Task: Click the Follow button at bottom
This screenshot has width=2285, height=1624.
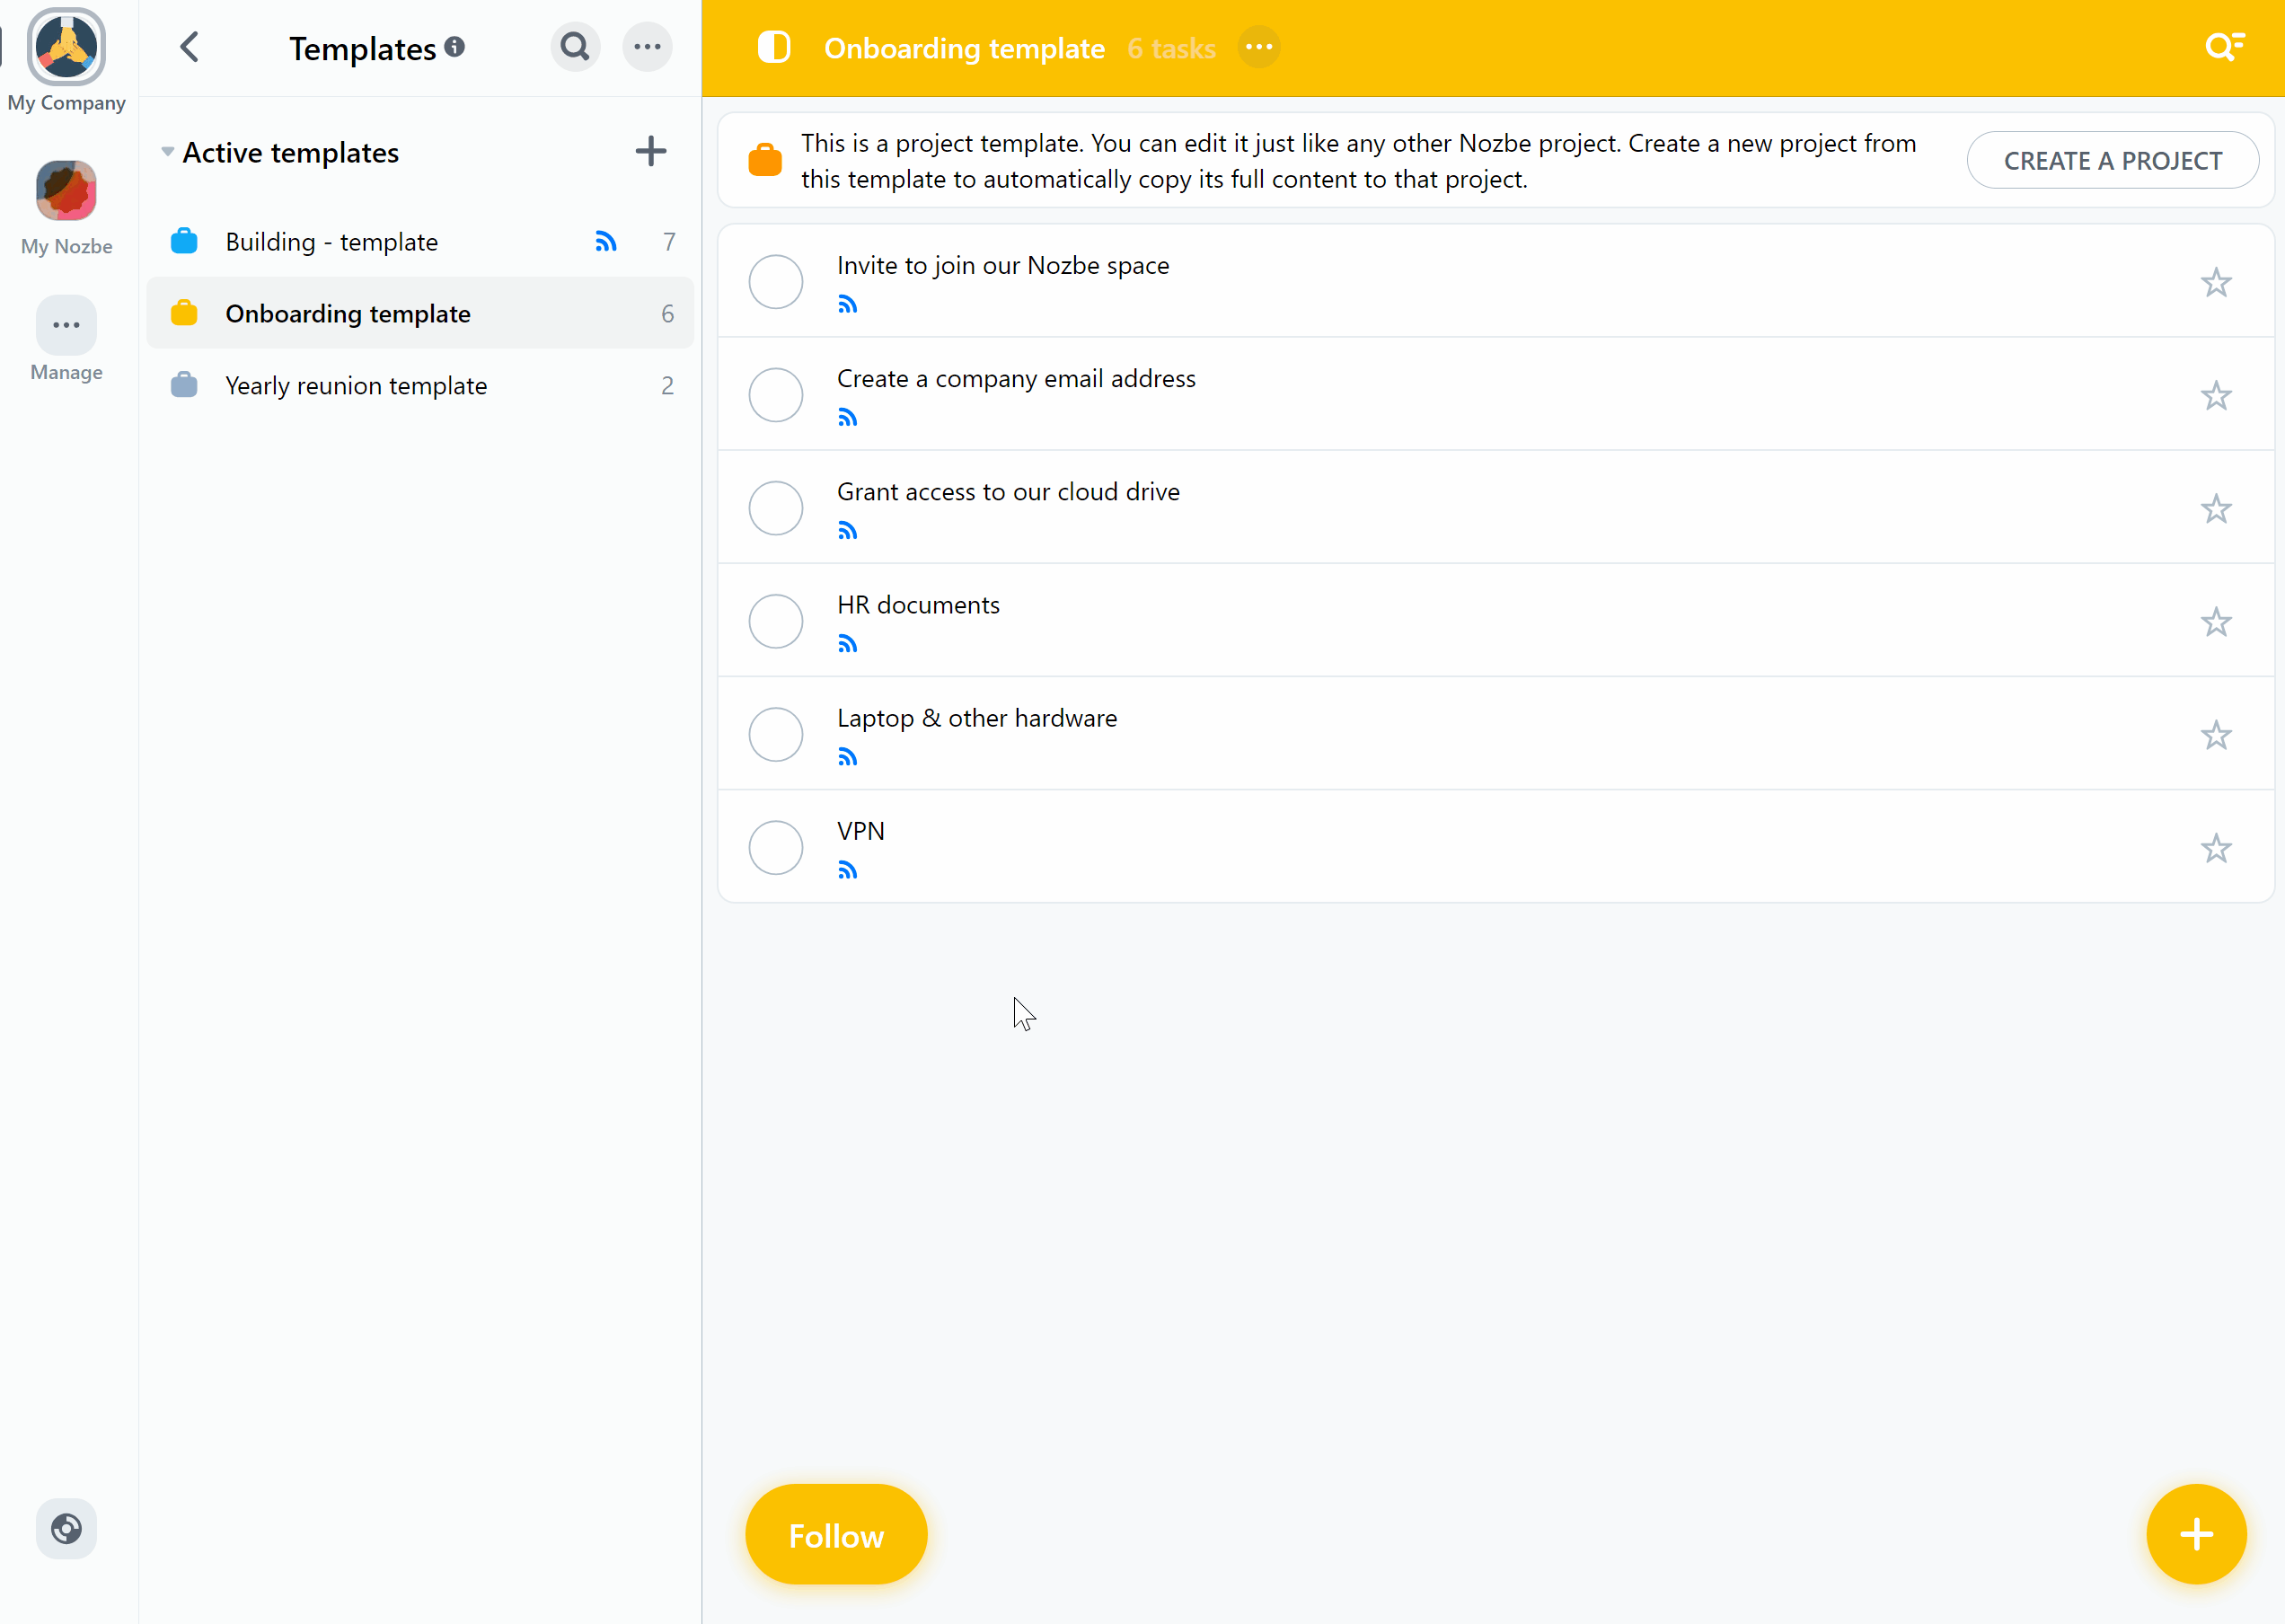Action: pos(836,1536)
